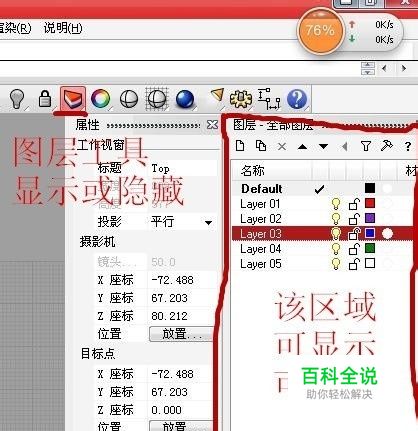Select the gridded sphere display mode icon
Image resolution: width=418 pixels, height=431 pixels.
[x=157, y=99]
